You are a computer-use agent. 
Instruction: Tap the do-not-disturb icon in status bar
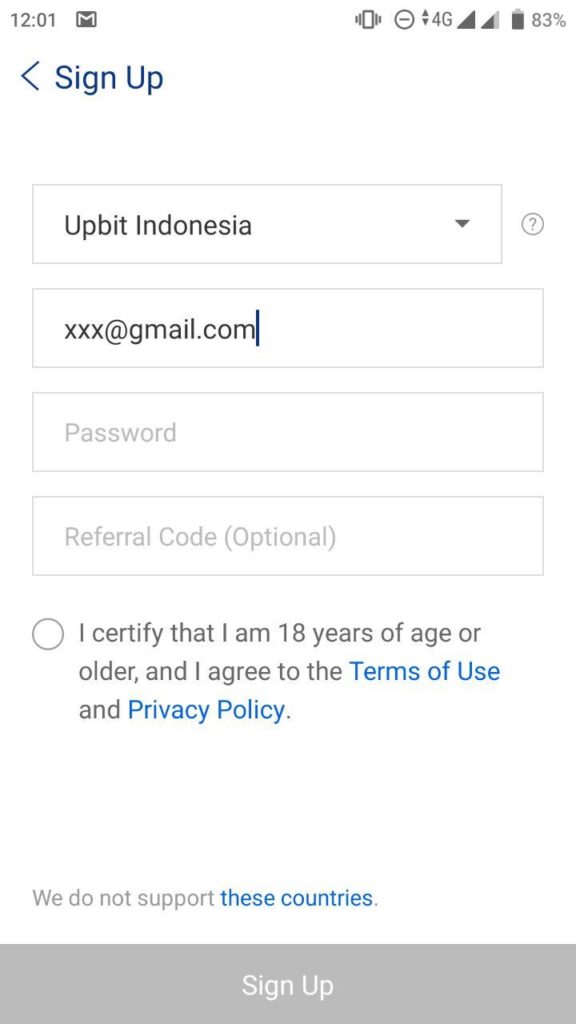pyautogui.click(x=404, y=20)
